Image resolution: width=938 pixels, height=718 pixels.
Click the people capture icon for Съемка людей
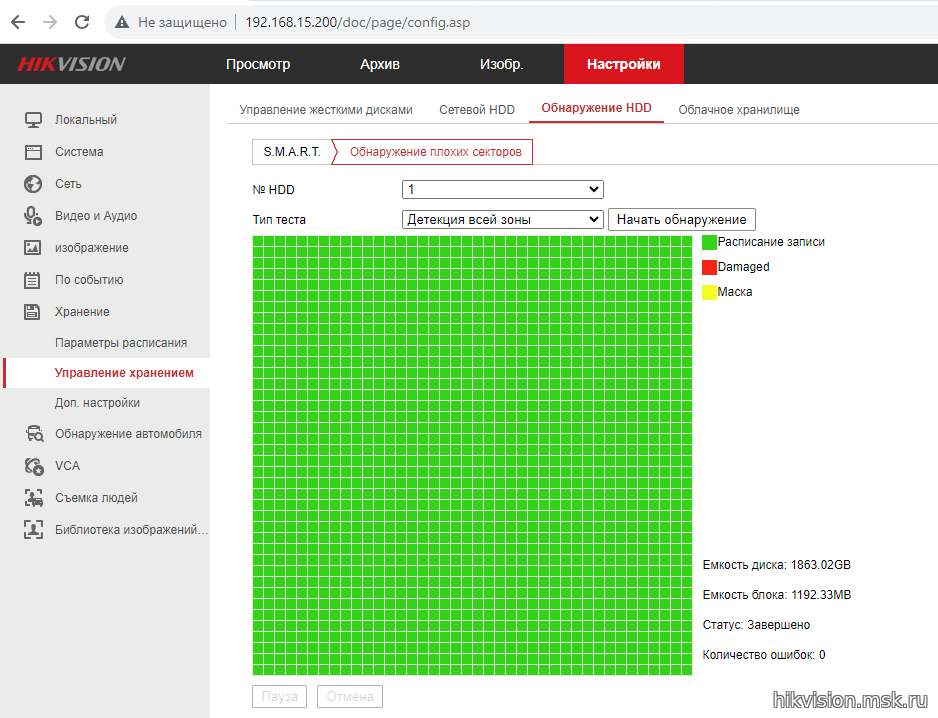pos(34,498)
